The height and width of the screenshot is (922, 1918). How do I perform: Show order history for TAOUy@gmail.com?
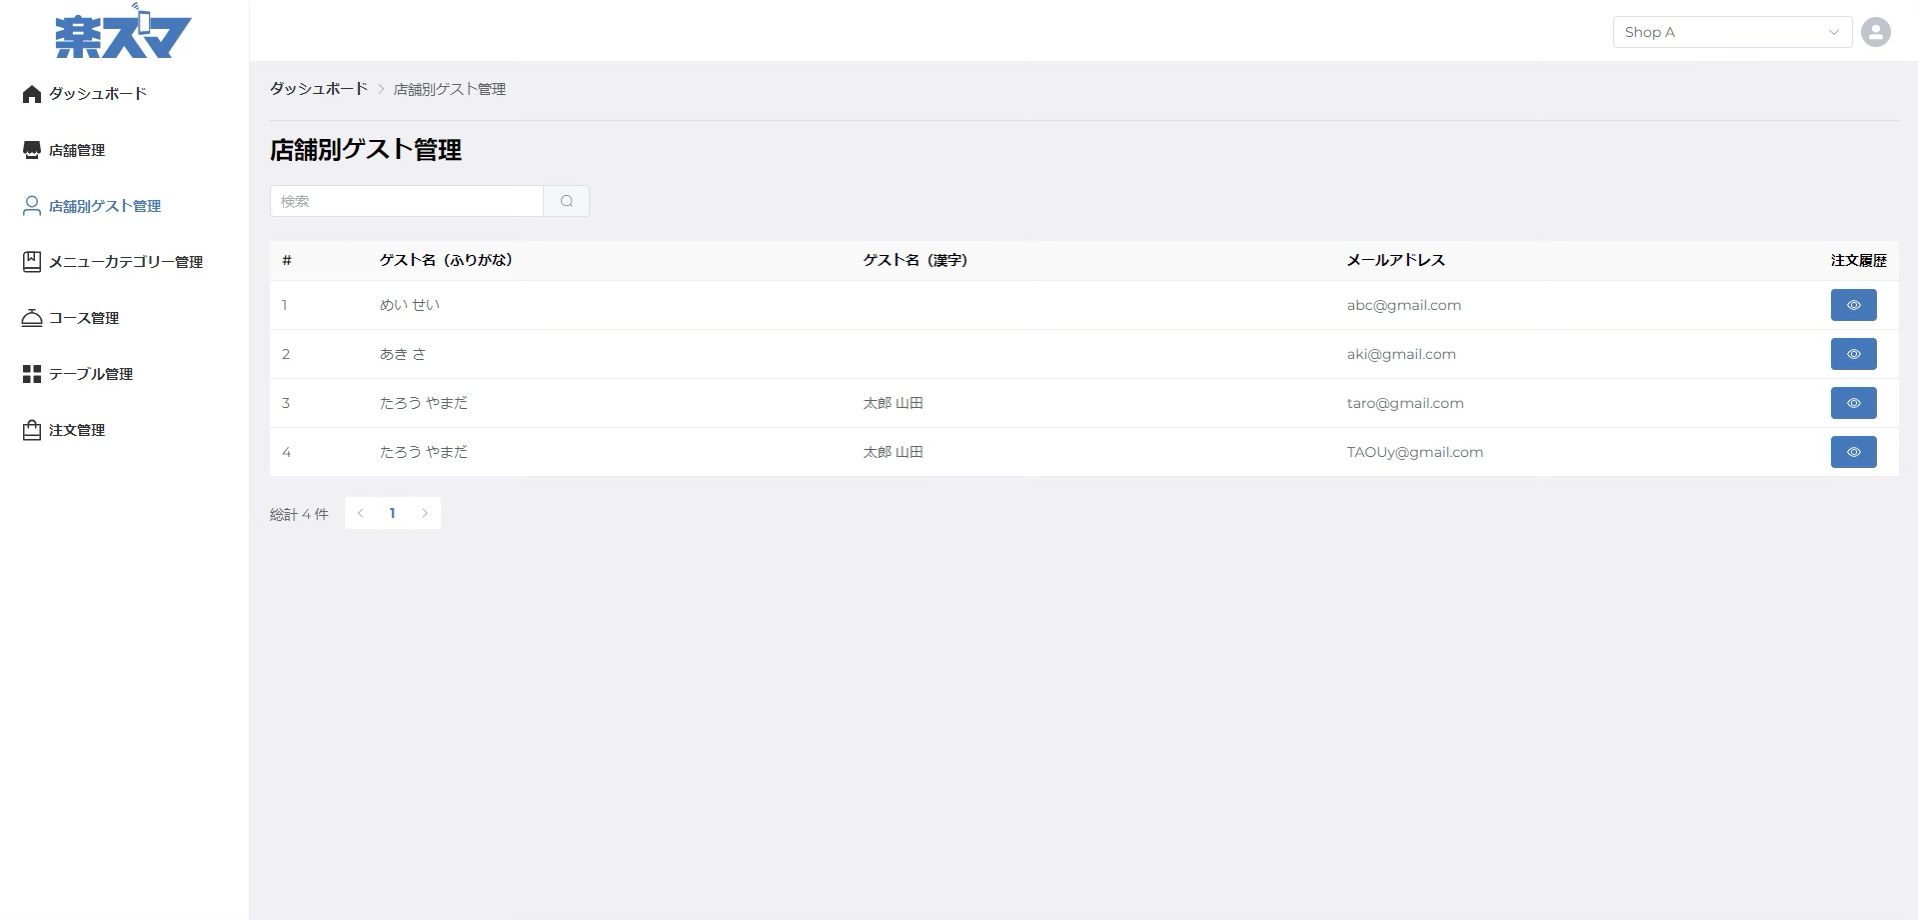pos(1853,452)
